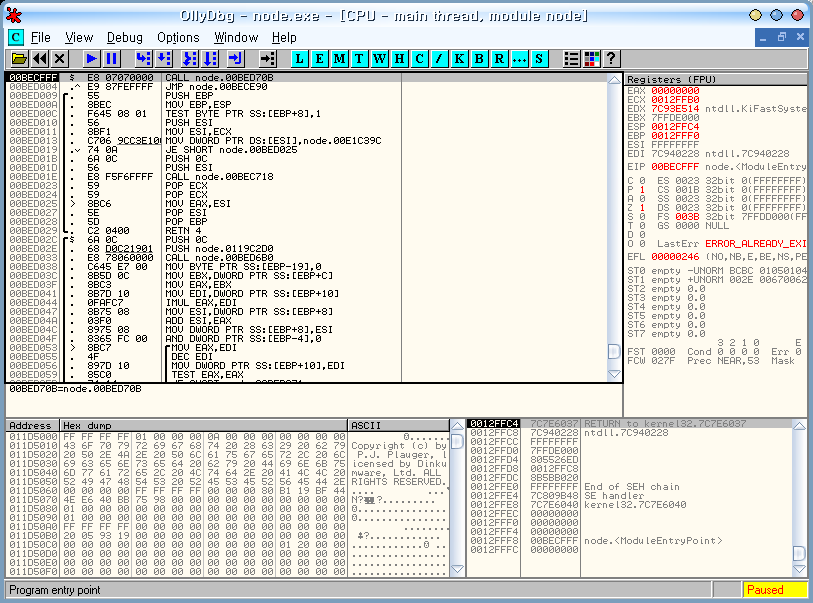This screenshot has width=813, height=603.
Task: Select instruction JMP node.00BECE90
Action: (216, 87)
